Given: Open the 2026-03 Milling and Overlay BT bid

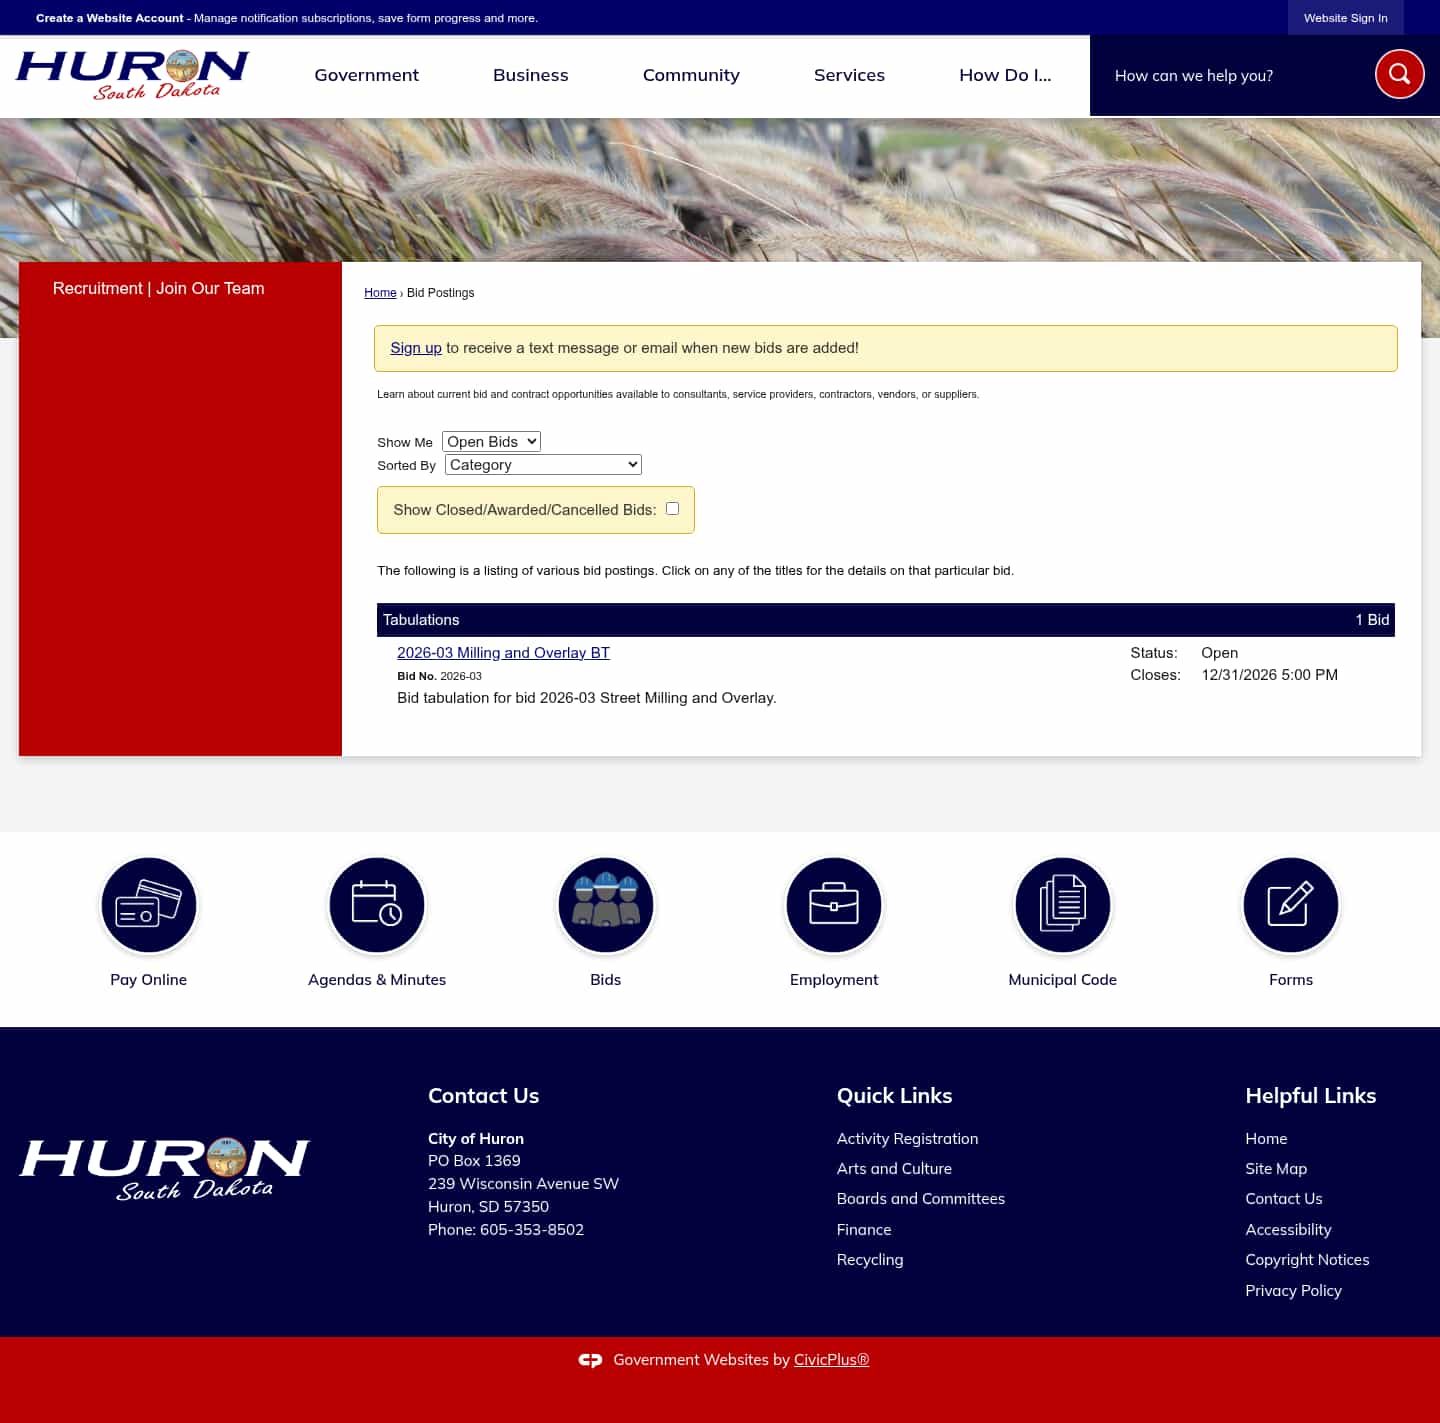Looking at the screenshot, I should 503,652.
